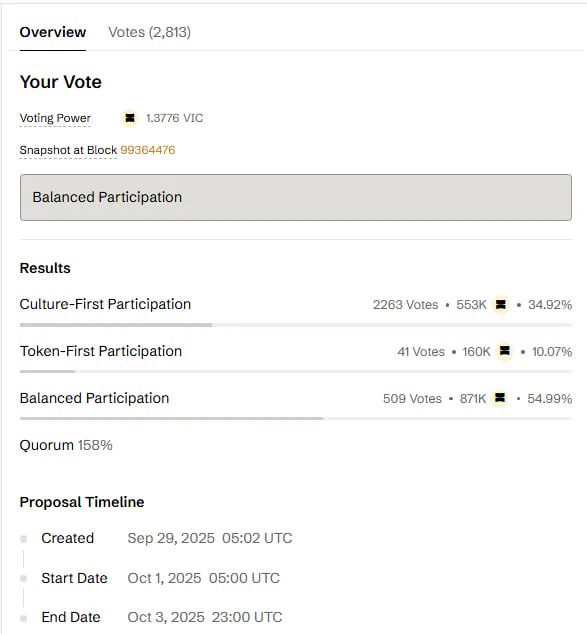Click the Voting Power label tooltip

coord(55,118)
